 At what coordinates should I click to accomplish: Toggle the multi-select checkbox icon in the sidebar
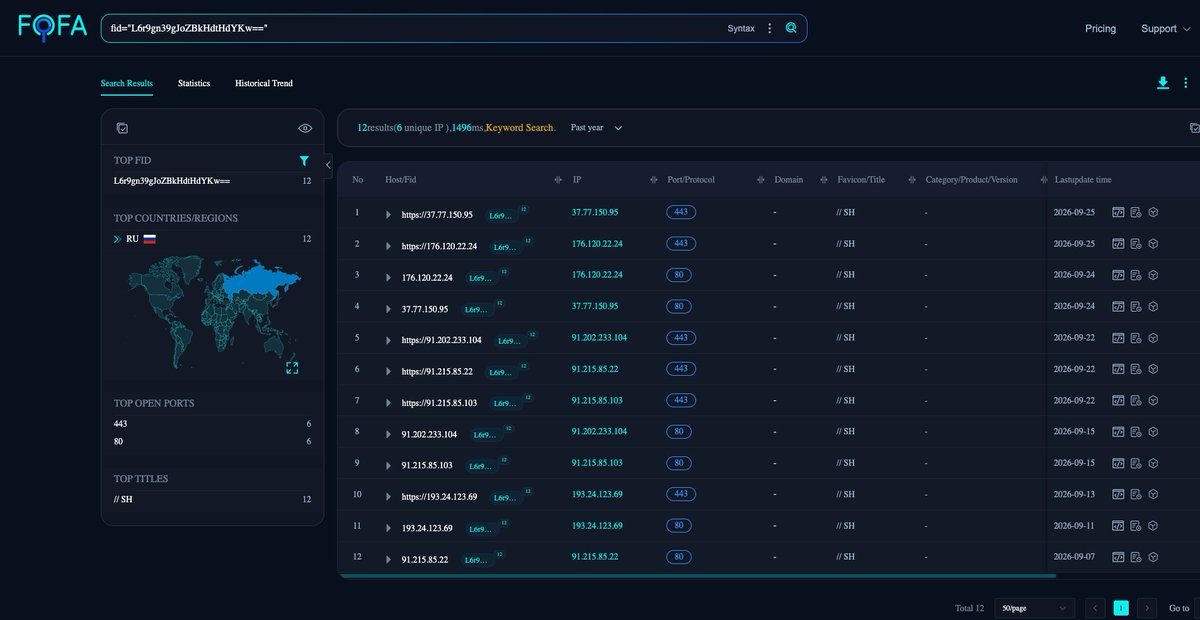tap(122, 128)
